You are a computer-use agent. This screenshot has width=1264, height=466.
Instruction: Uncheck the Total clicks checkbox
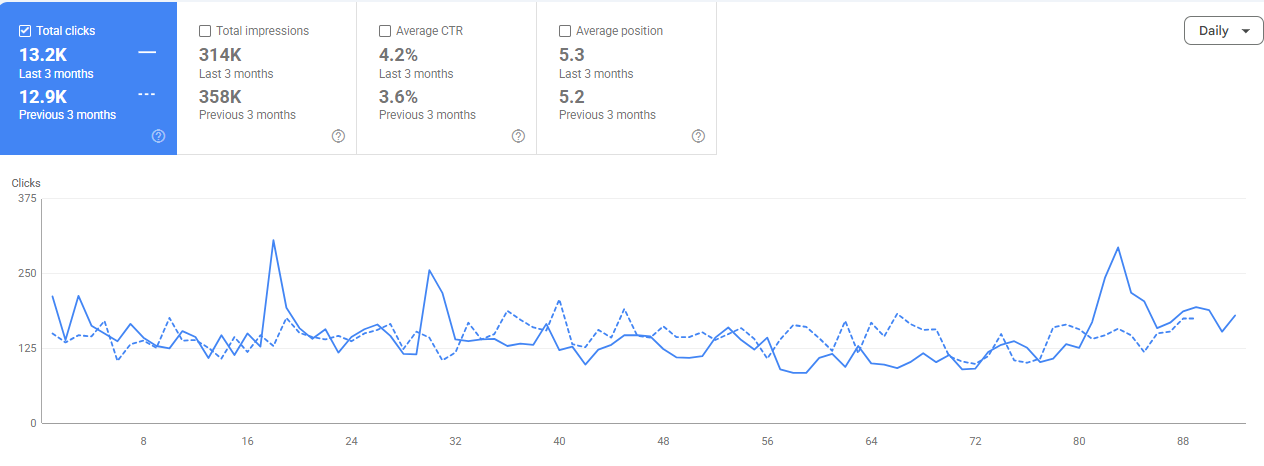[25, 31]
